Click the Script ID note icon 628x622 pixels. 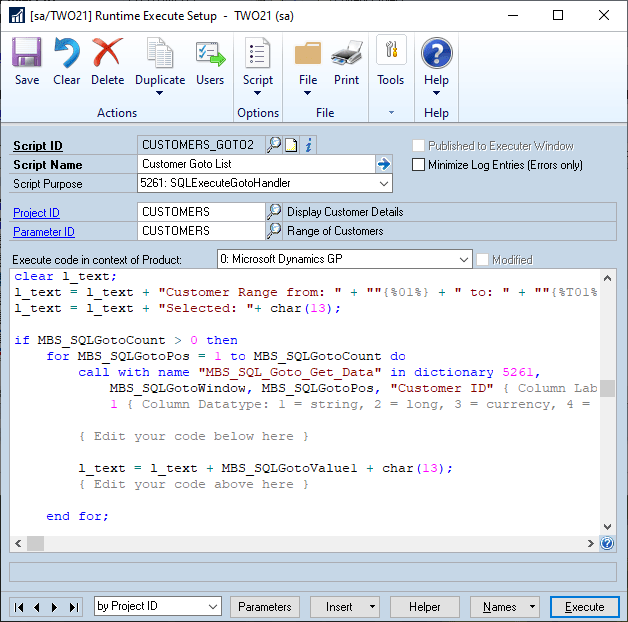pos(291,145)
